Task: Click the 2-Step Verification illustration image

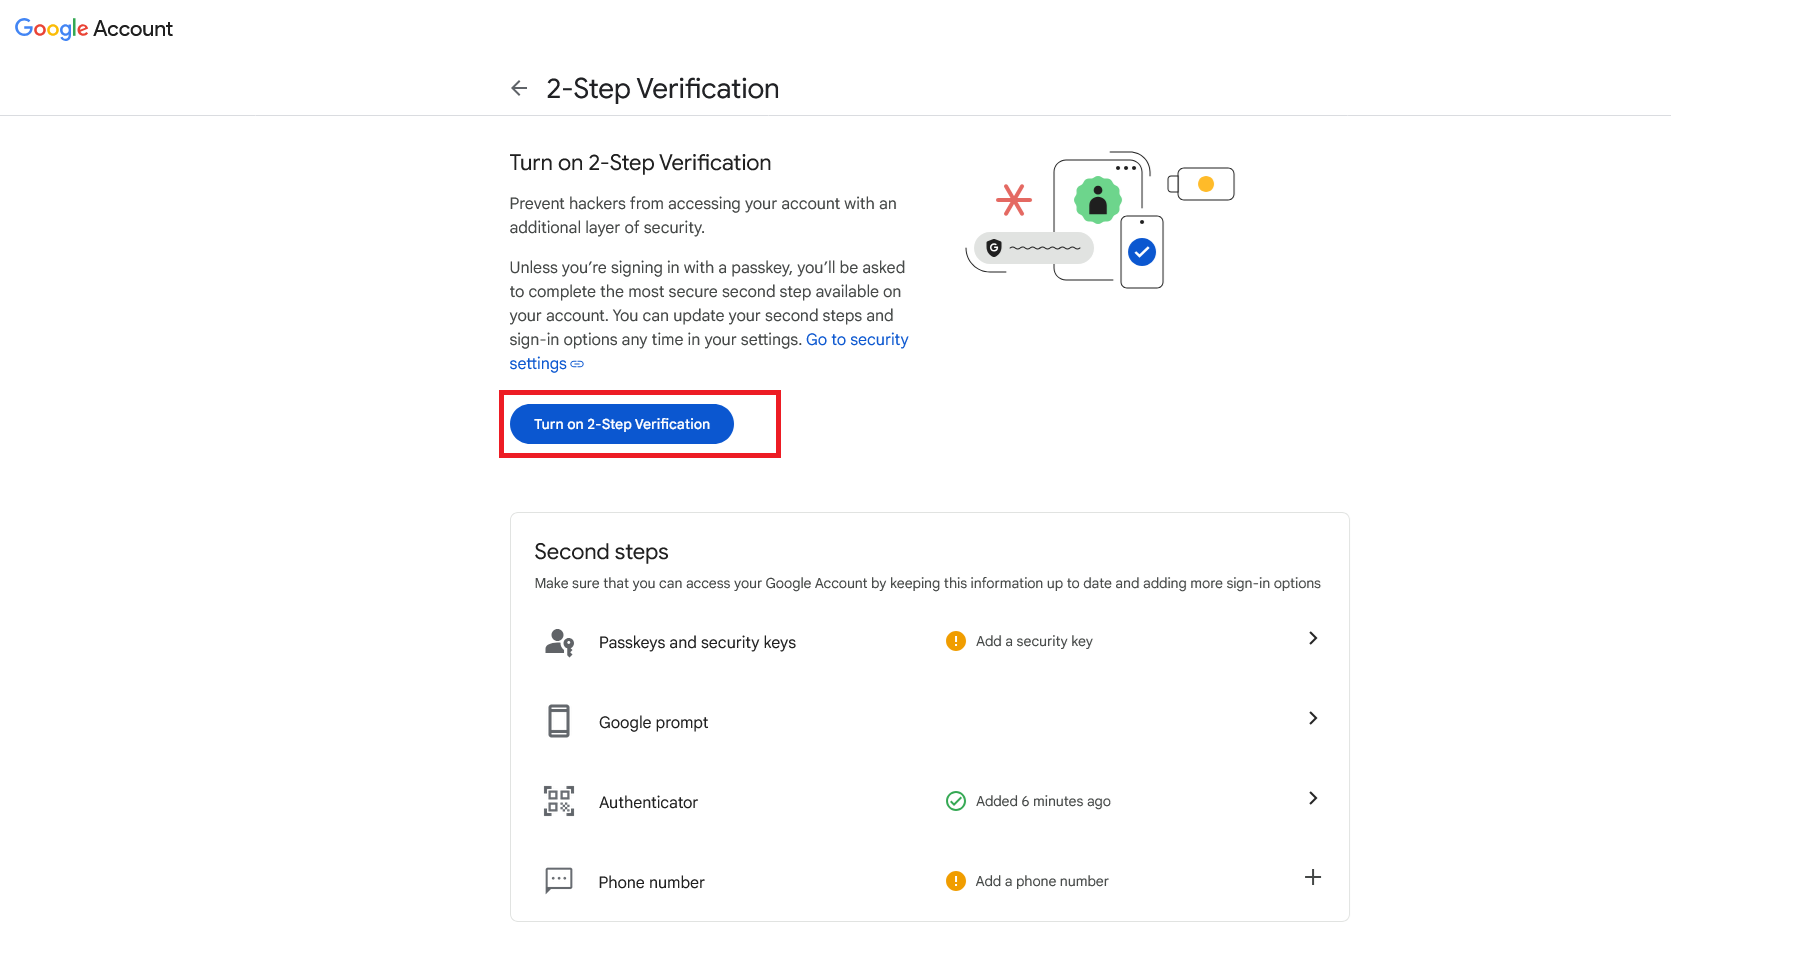Action: tap(1100, 220)
